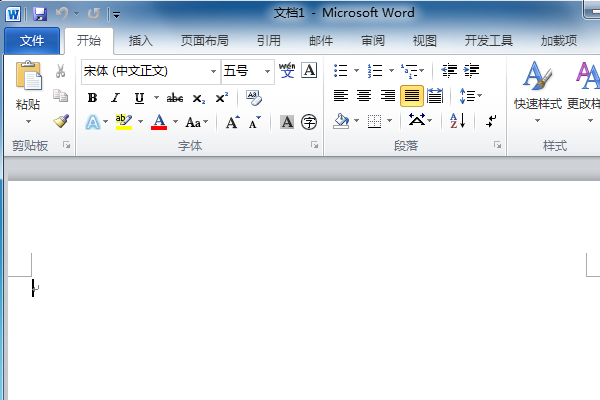The image size is (600, 400).
Task: Open the 剪贴板 dialog launcher
Action: pos(67,145)
